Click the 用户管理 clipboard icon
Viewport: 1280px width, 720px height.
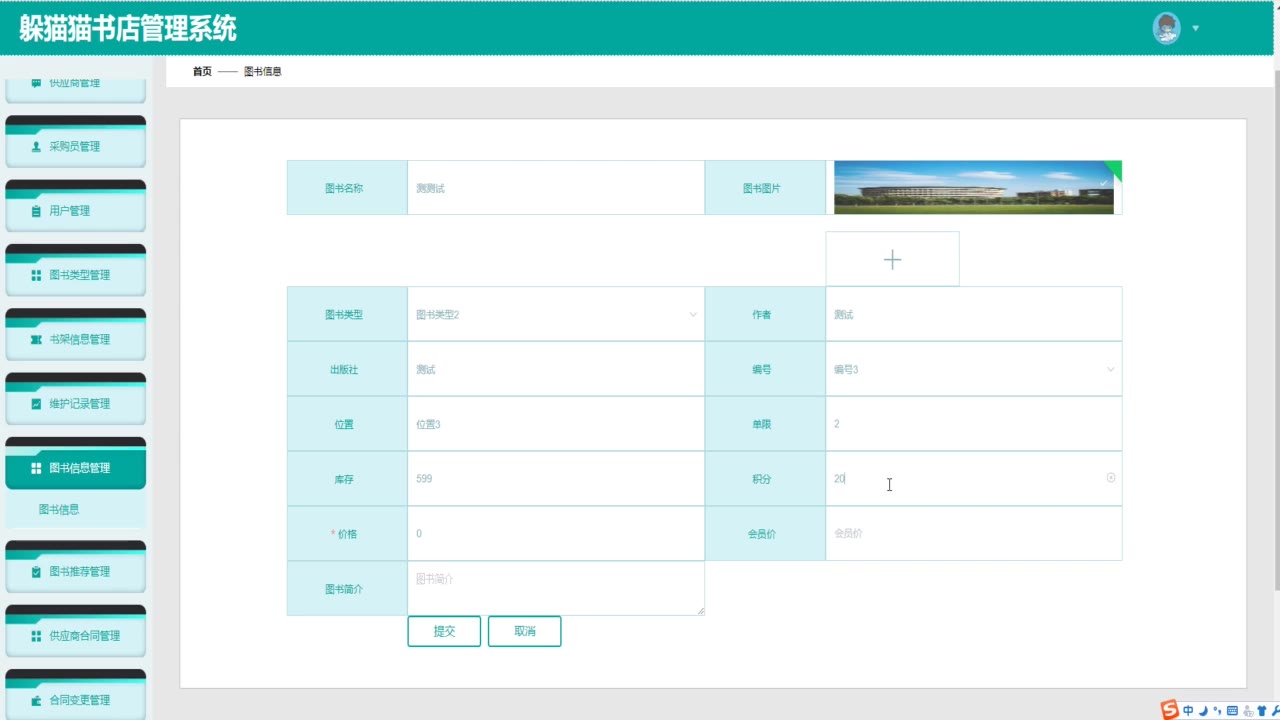pyautogui.click(x=37, y=211)
